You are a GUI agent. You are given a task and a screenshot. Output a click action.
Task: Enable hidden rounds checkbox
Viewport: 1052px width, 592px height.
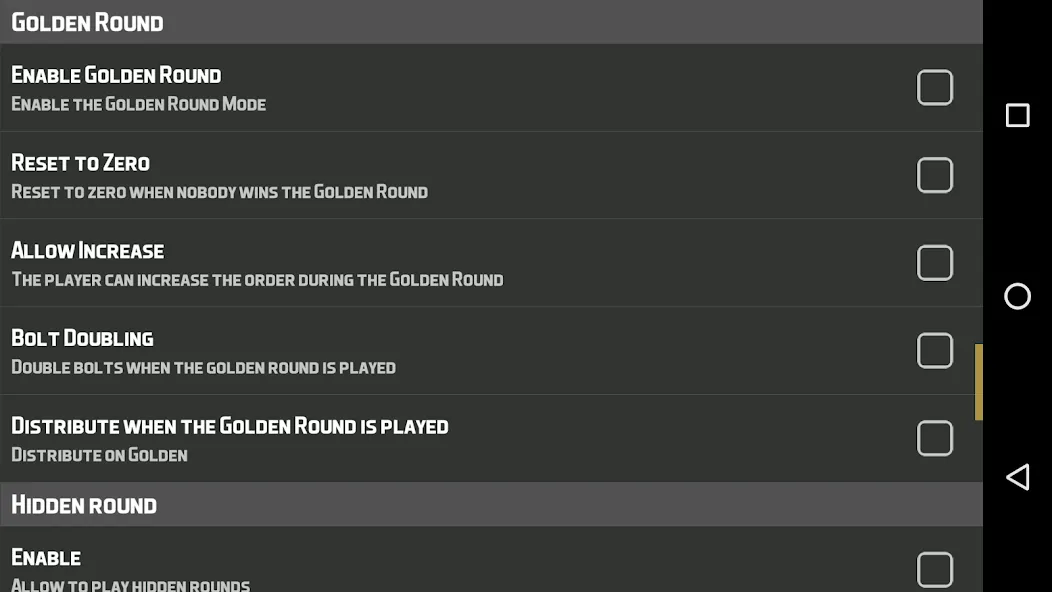(x=934, y=569)
